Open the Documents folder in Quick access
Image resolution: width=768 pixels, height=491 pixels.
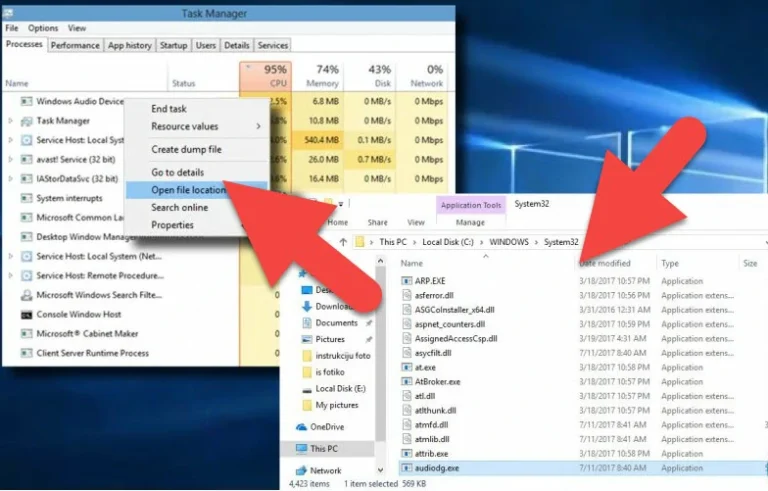(x=335, y=323)
